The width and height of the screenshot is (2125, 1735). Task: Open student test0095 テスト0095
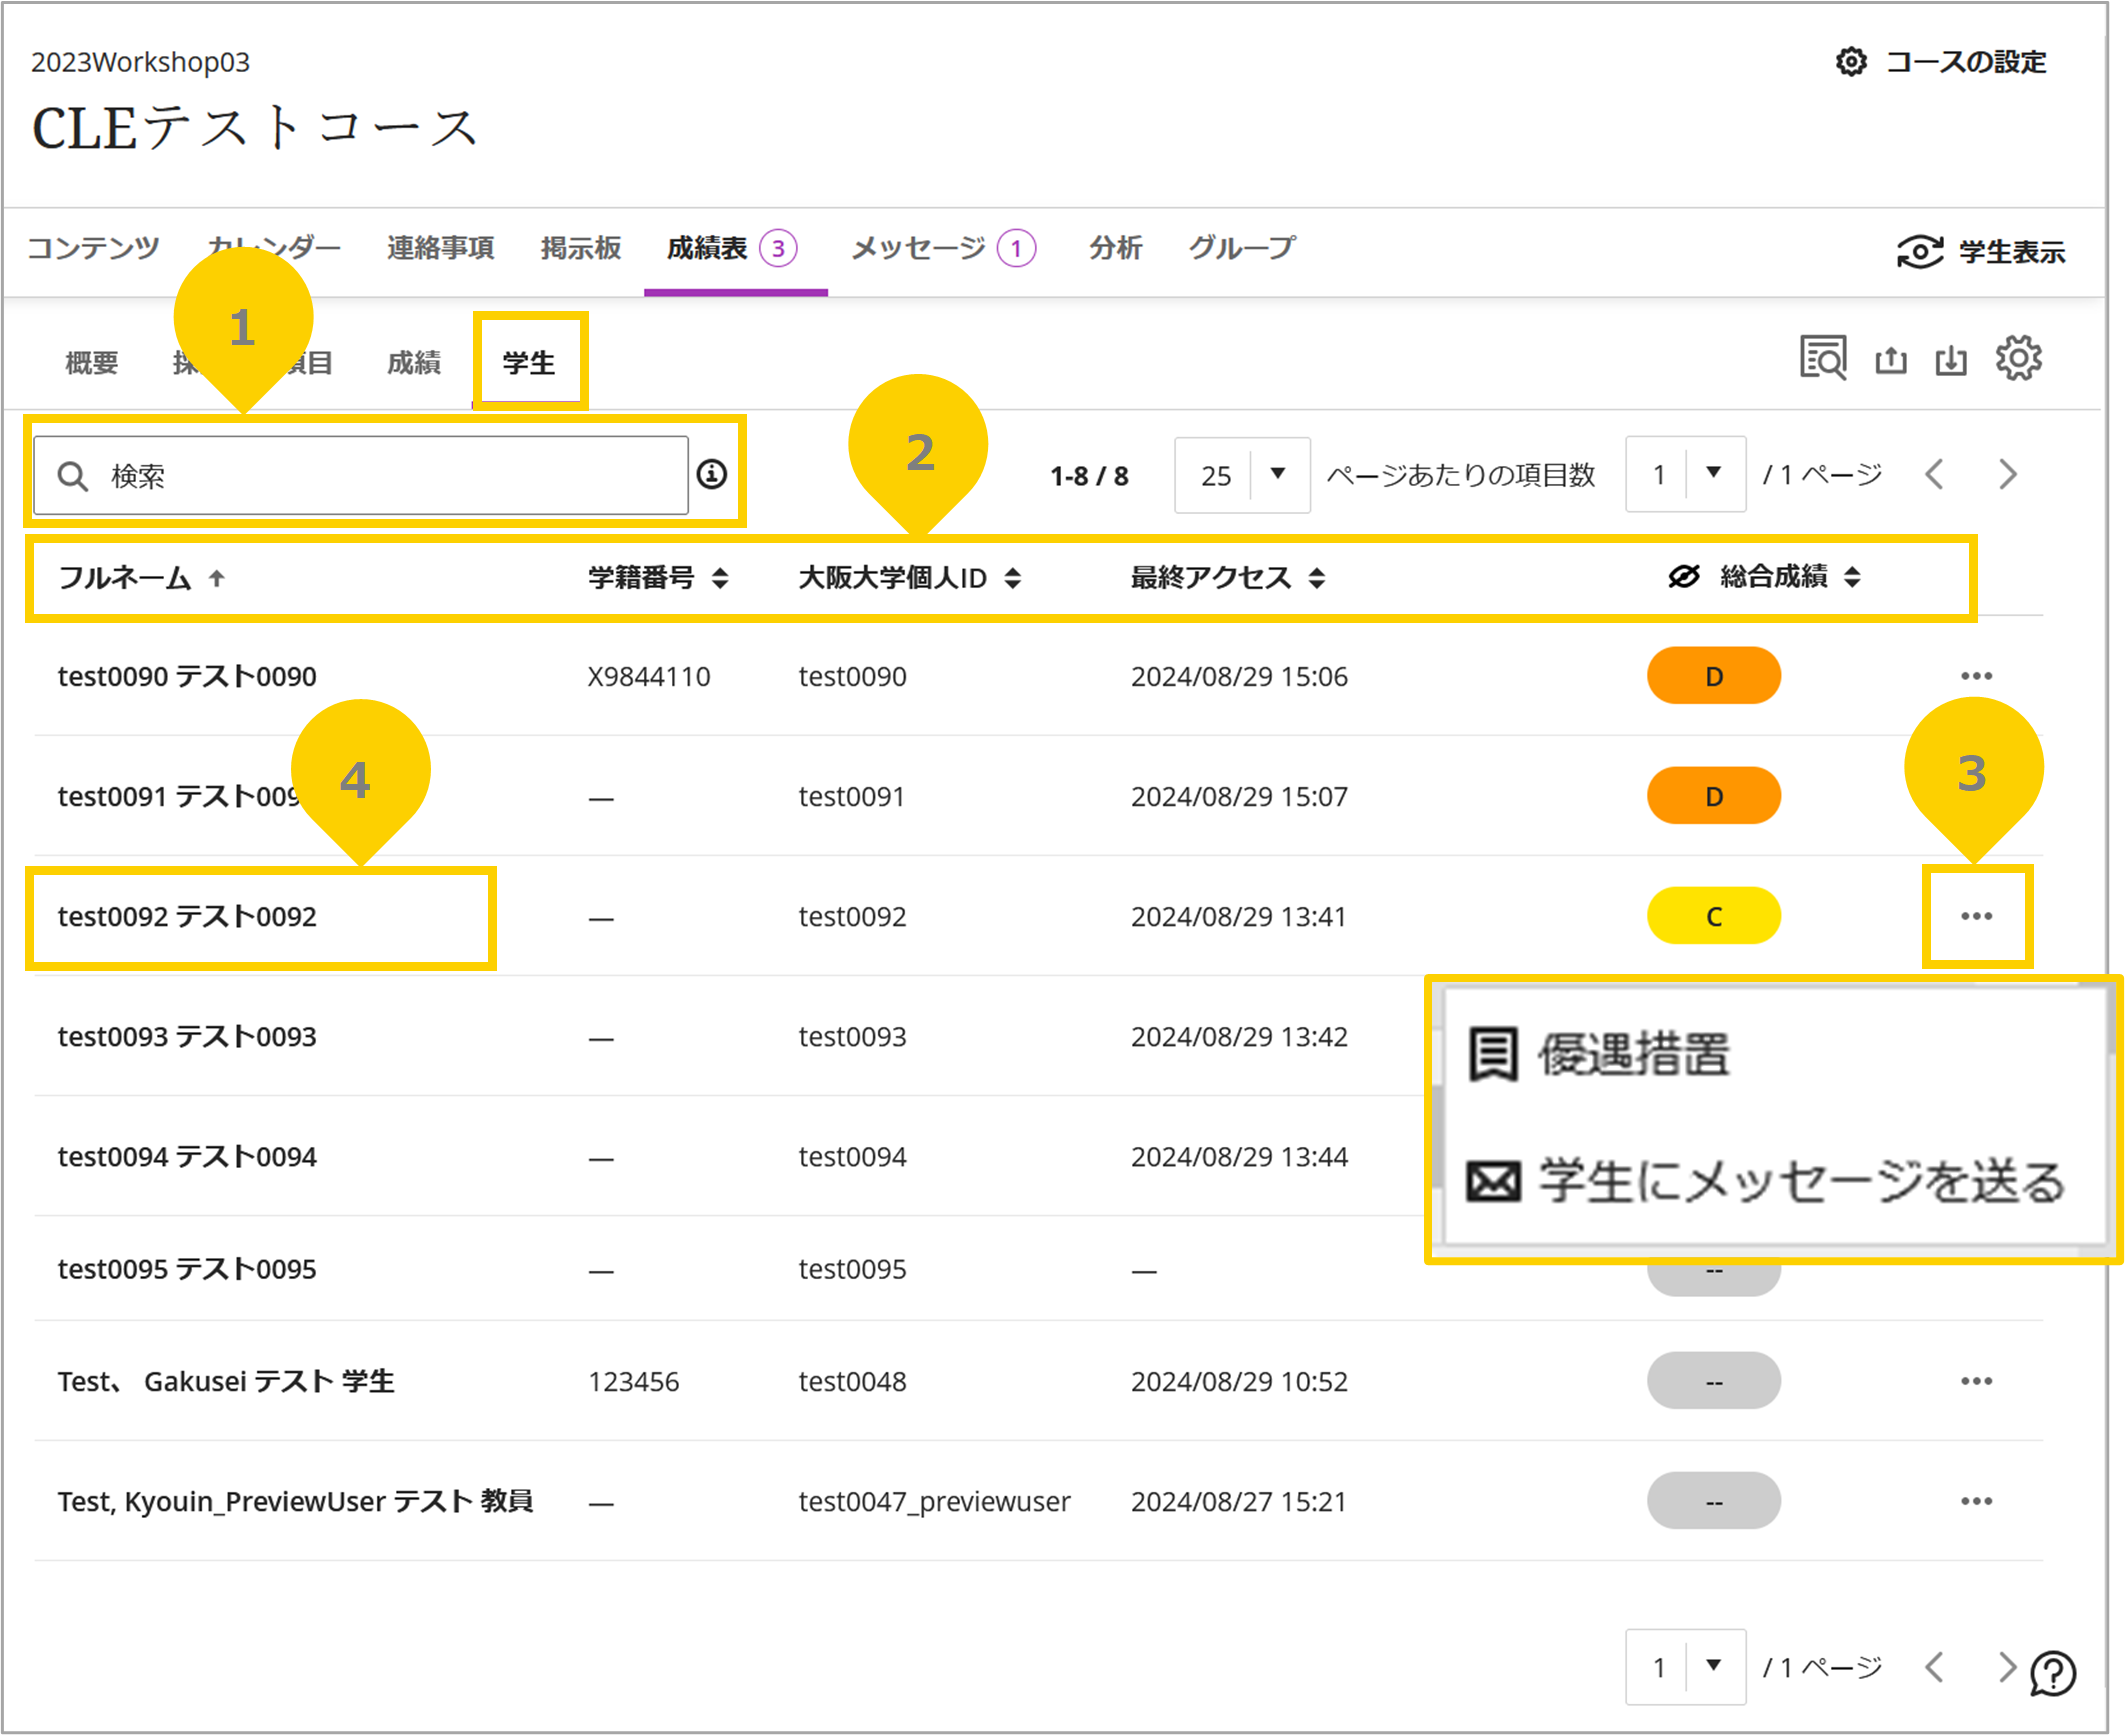(x=187, y=1269)
